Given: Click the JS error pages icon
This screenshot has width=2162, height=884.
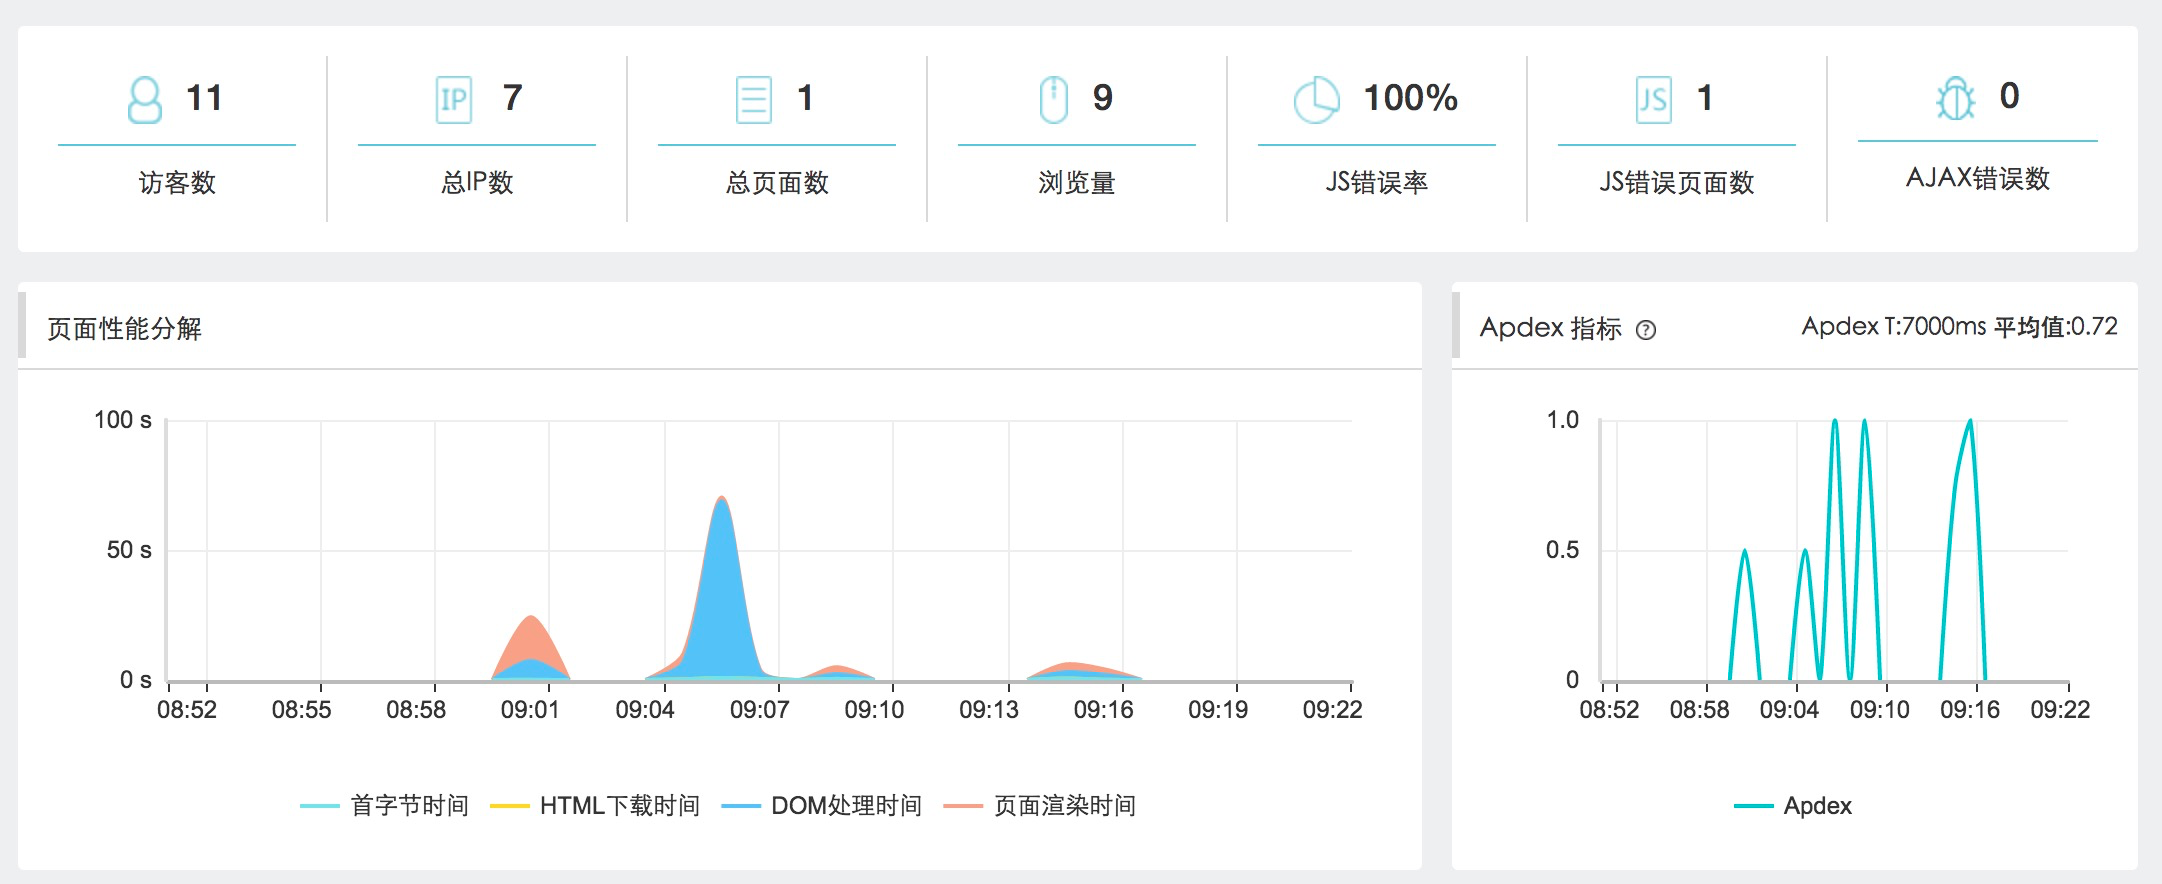Looking at the screenshot, I should [x=1654, y=100].
